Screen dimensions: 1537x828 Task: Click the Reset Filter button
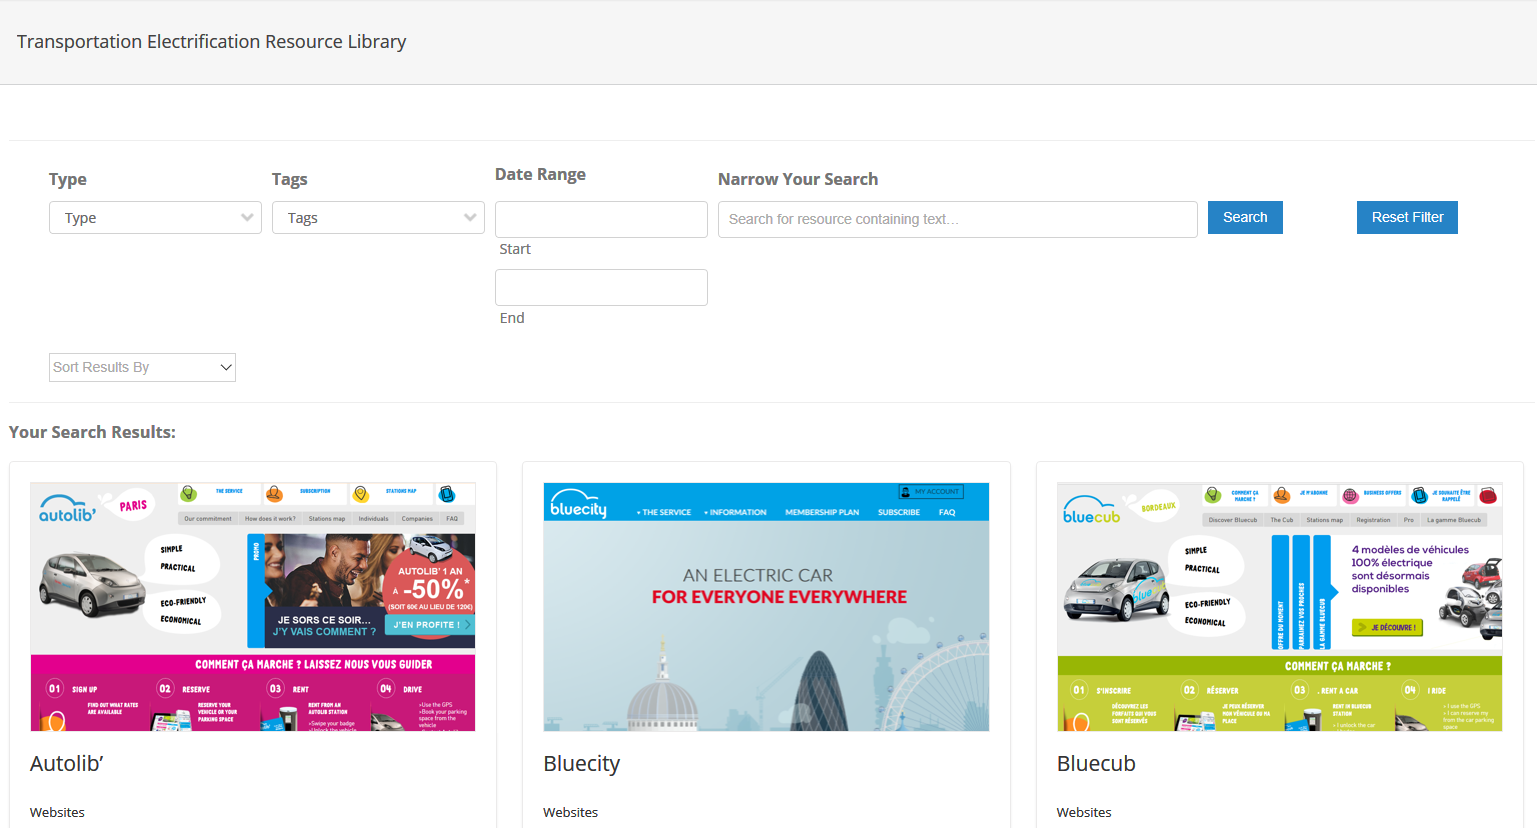pyautogui.click(x=1407, y=217)
